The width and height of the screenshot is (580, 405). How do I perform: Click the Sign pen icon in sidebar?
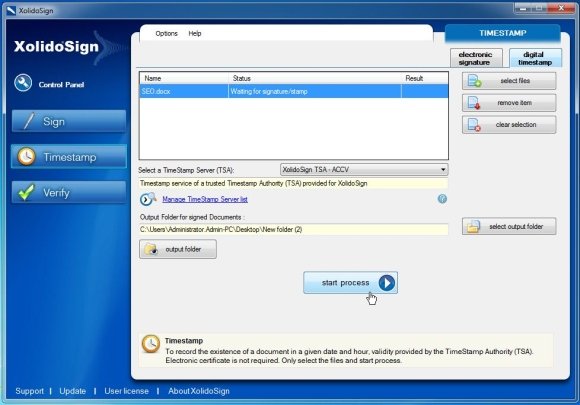tap(29, 121)
